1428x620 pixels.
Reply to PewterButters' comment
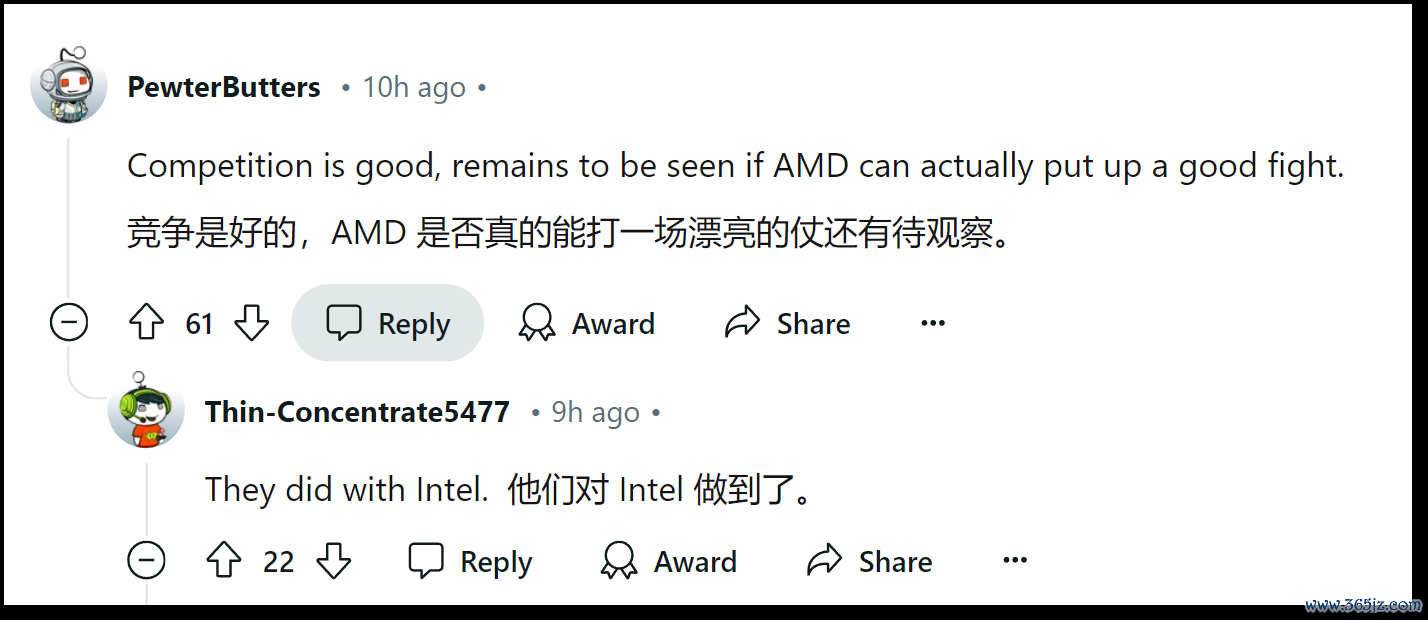[388, 323]
